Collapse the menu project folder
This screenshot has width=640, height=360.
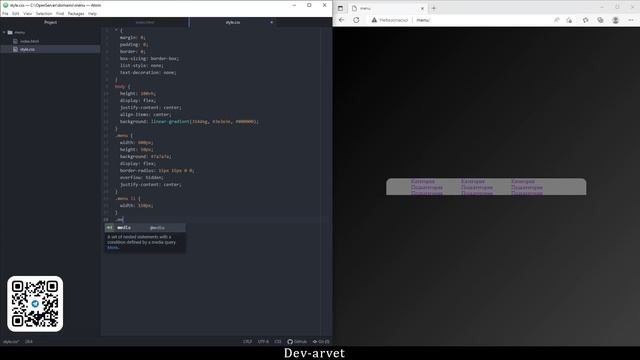[x=4, y=32]
